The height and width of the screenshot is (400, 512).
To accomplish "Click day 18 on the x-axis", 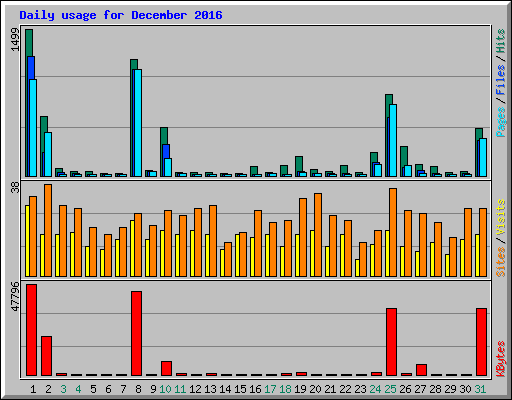I will click(x=285, y=389).
